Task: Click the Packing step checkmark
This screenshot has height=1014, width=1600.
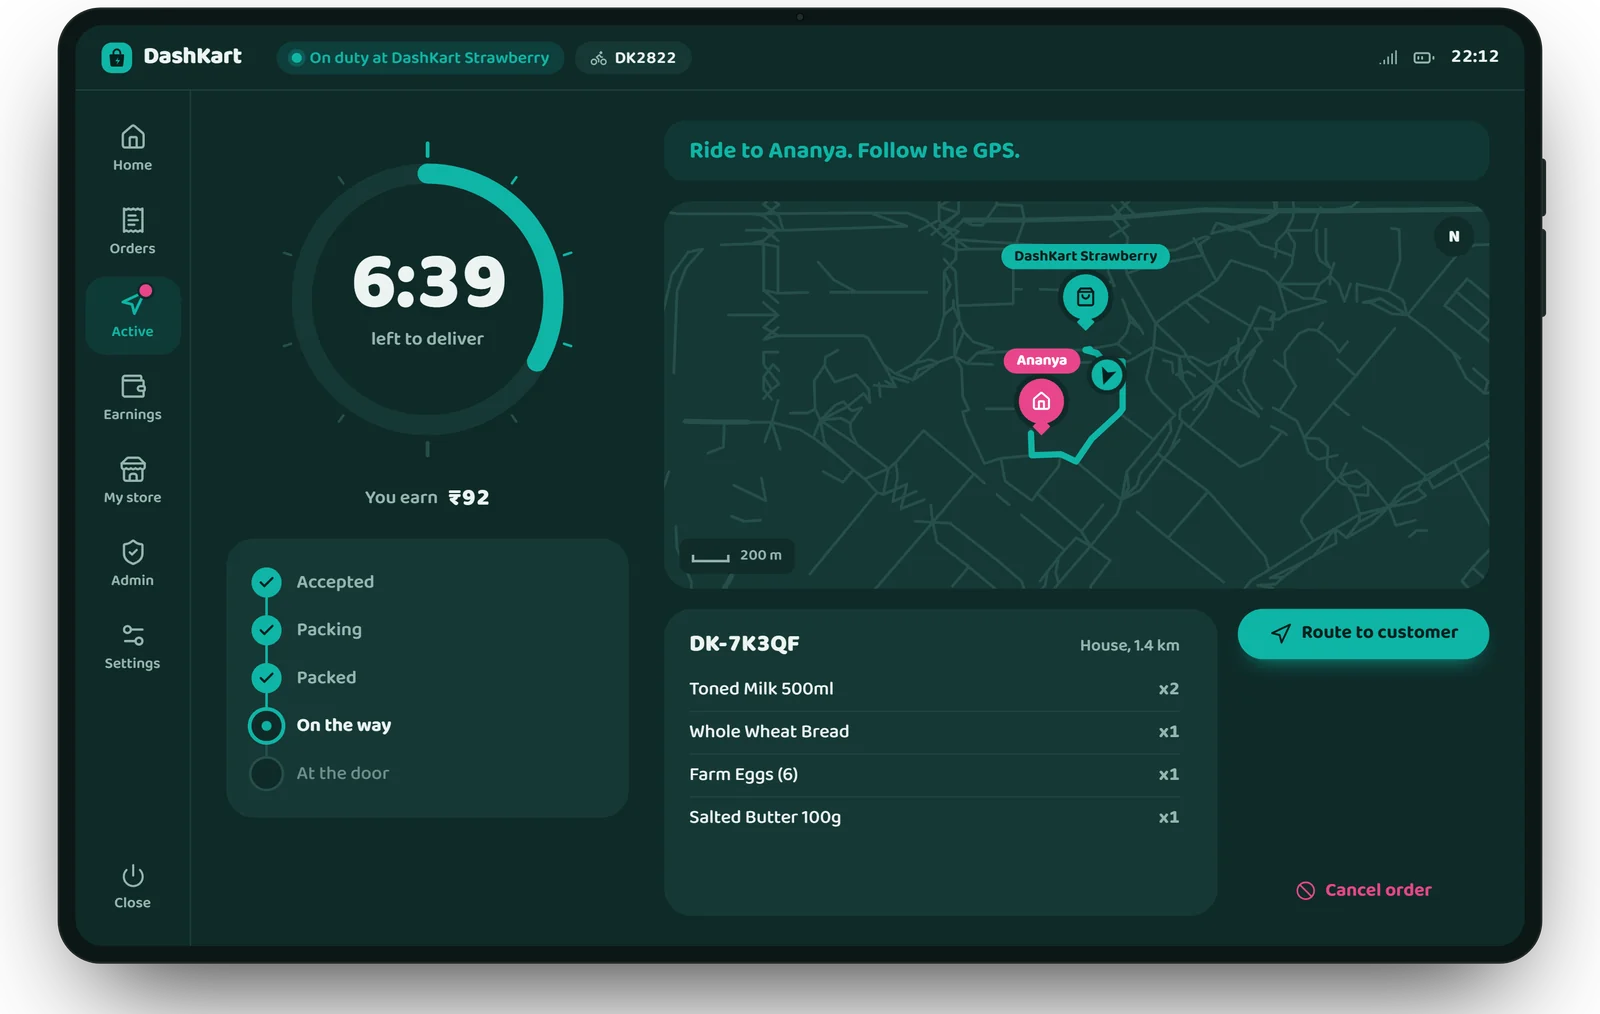Action: tap(266, 630)
